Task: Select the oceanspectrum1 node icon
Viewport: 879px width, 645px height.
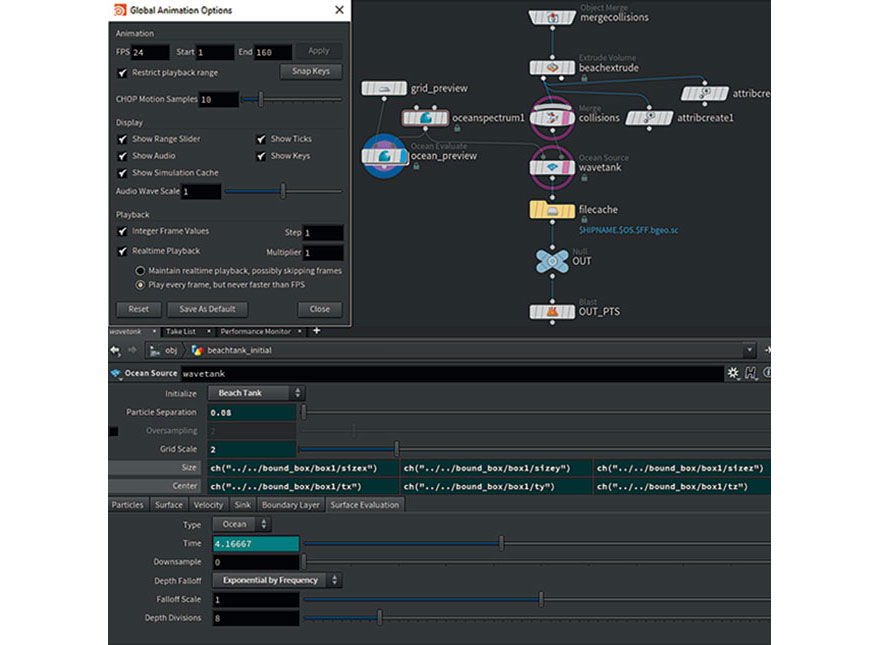Action: click(425, 118)
